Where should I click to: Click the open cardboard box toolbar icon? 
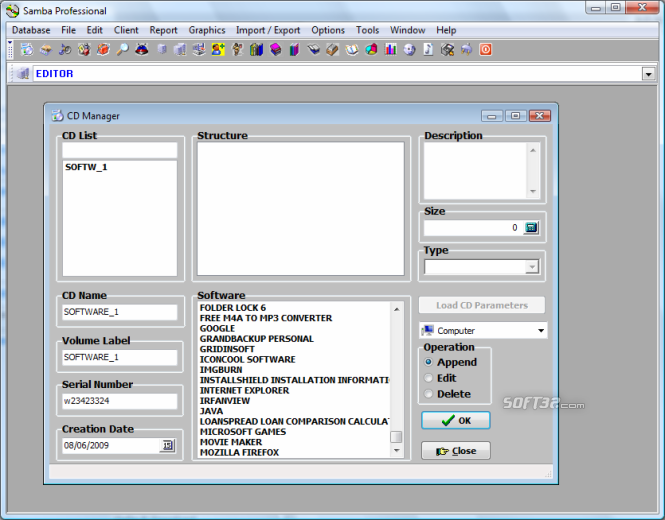(46, 50)
